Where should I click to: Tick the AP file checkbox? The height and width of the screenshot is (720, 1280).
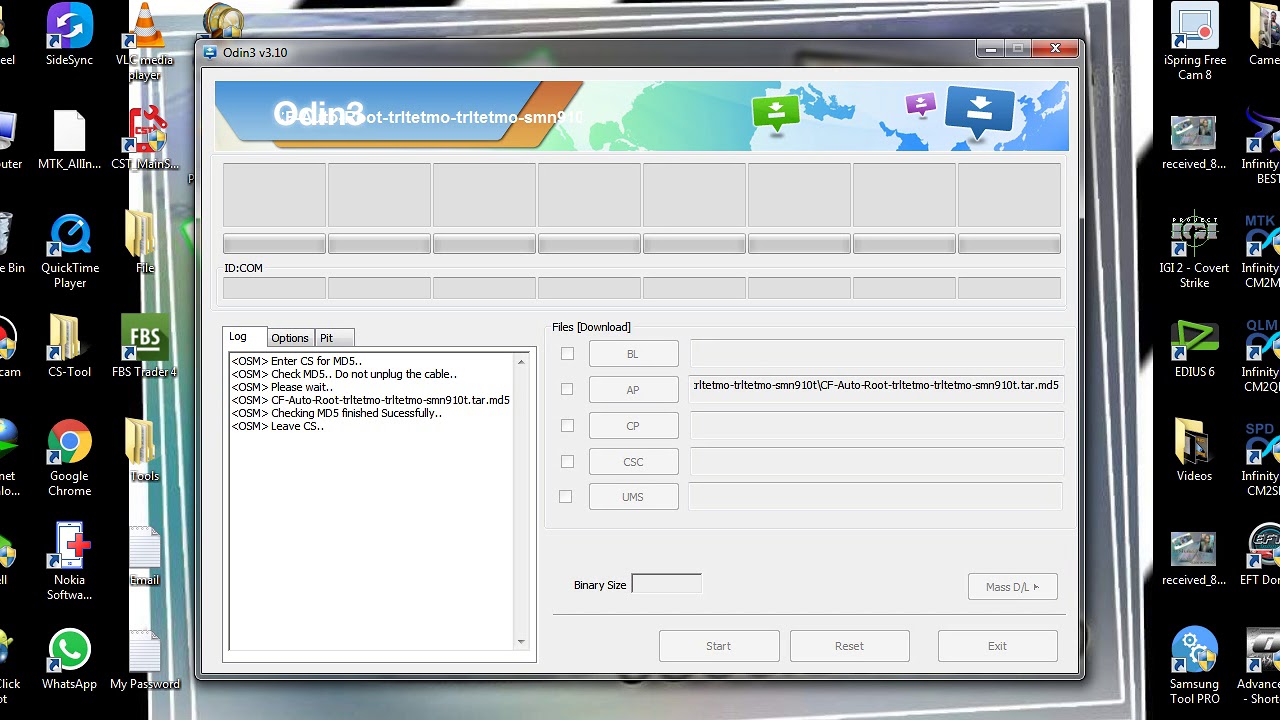(x=567, y=389)
